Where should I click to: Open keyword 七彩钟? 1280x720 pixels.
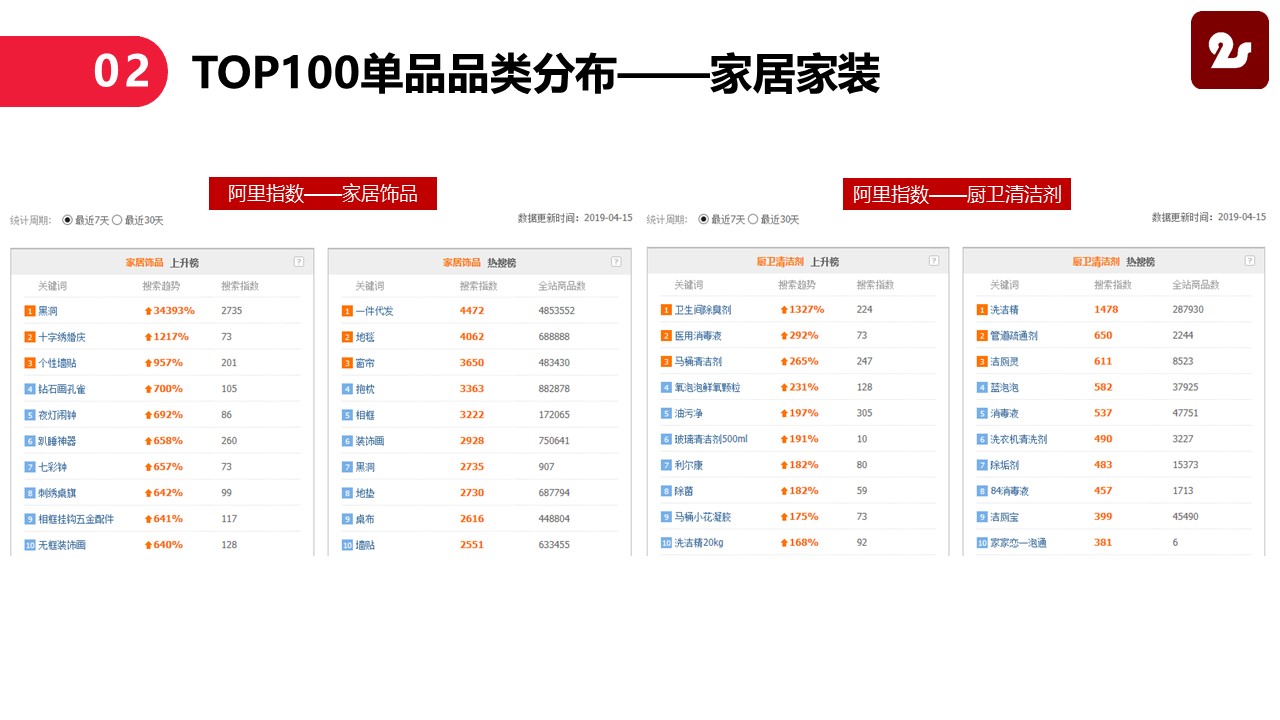coord(52,467)
